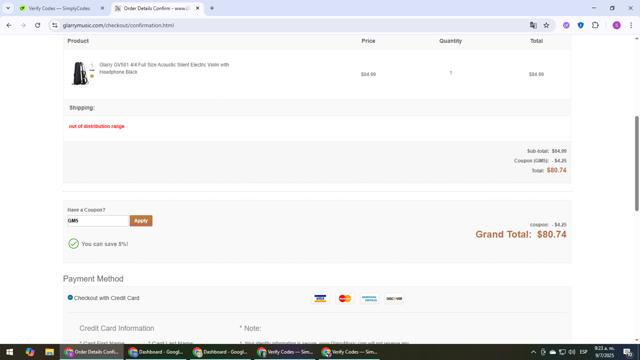Open the Chrome profile avatar
Screen dimensions: 640x360
pyautogui.click(x=616, y=25)
